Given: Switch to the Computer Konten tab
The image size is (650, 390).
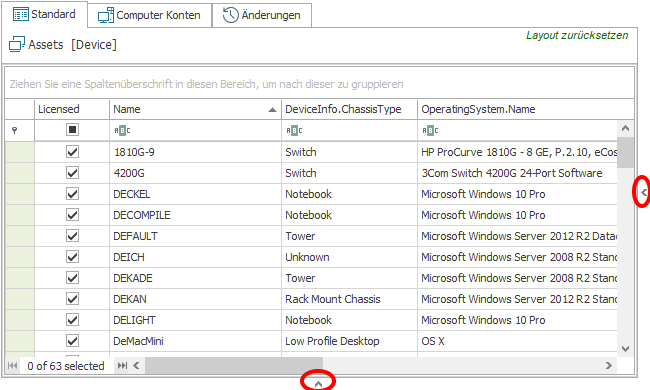Looking at the screenshot, I should 150,15.
